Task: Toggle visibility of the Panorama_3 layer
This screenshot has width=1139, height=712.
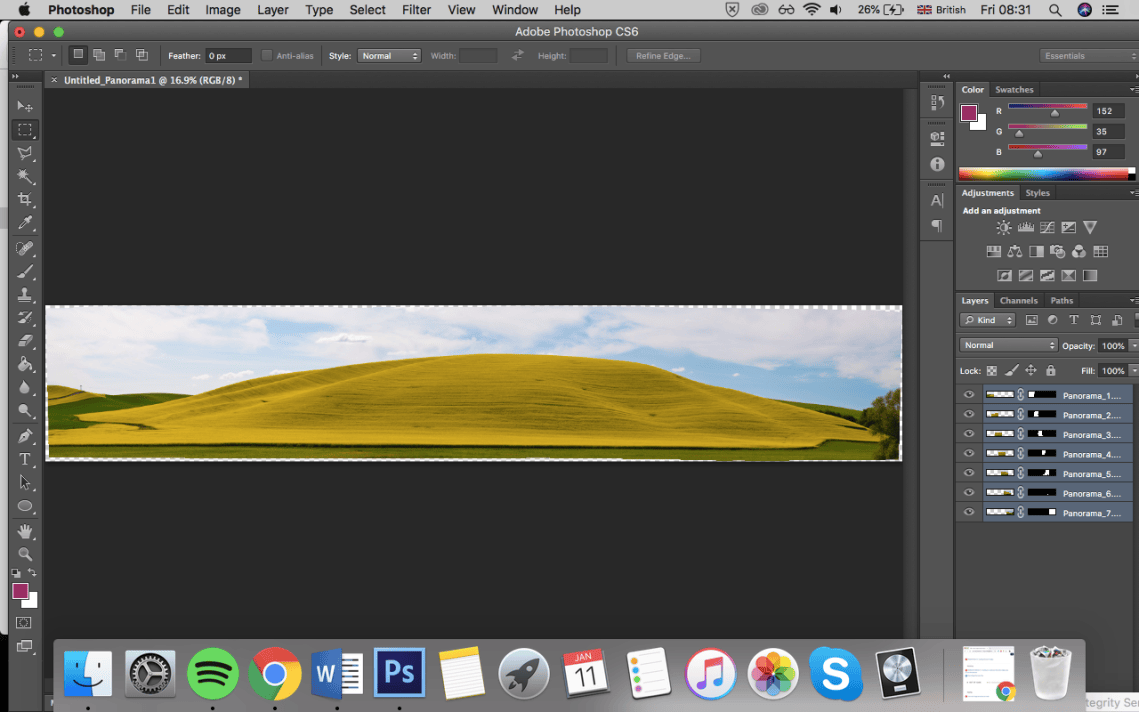Action: [x=968, y=434]
